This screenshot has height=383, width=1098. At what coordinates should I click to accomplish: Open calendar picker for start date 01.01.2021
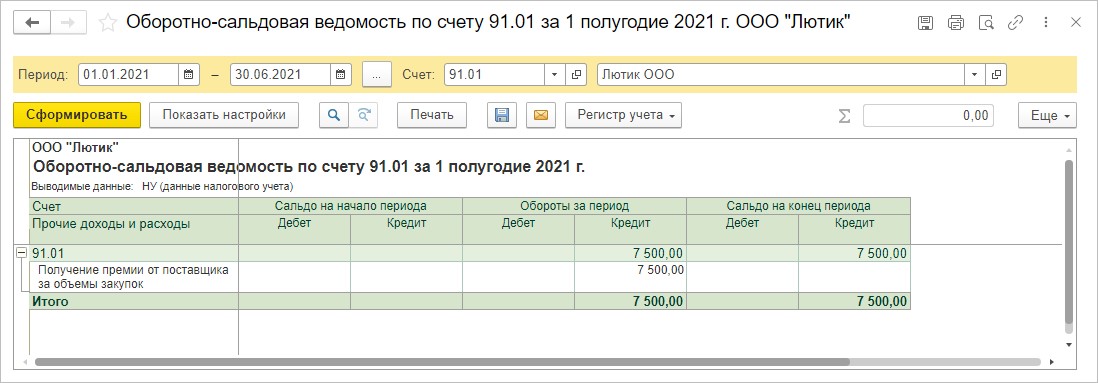tap(188, 74)
